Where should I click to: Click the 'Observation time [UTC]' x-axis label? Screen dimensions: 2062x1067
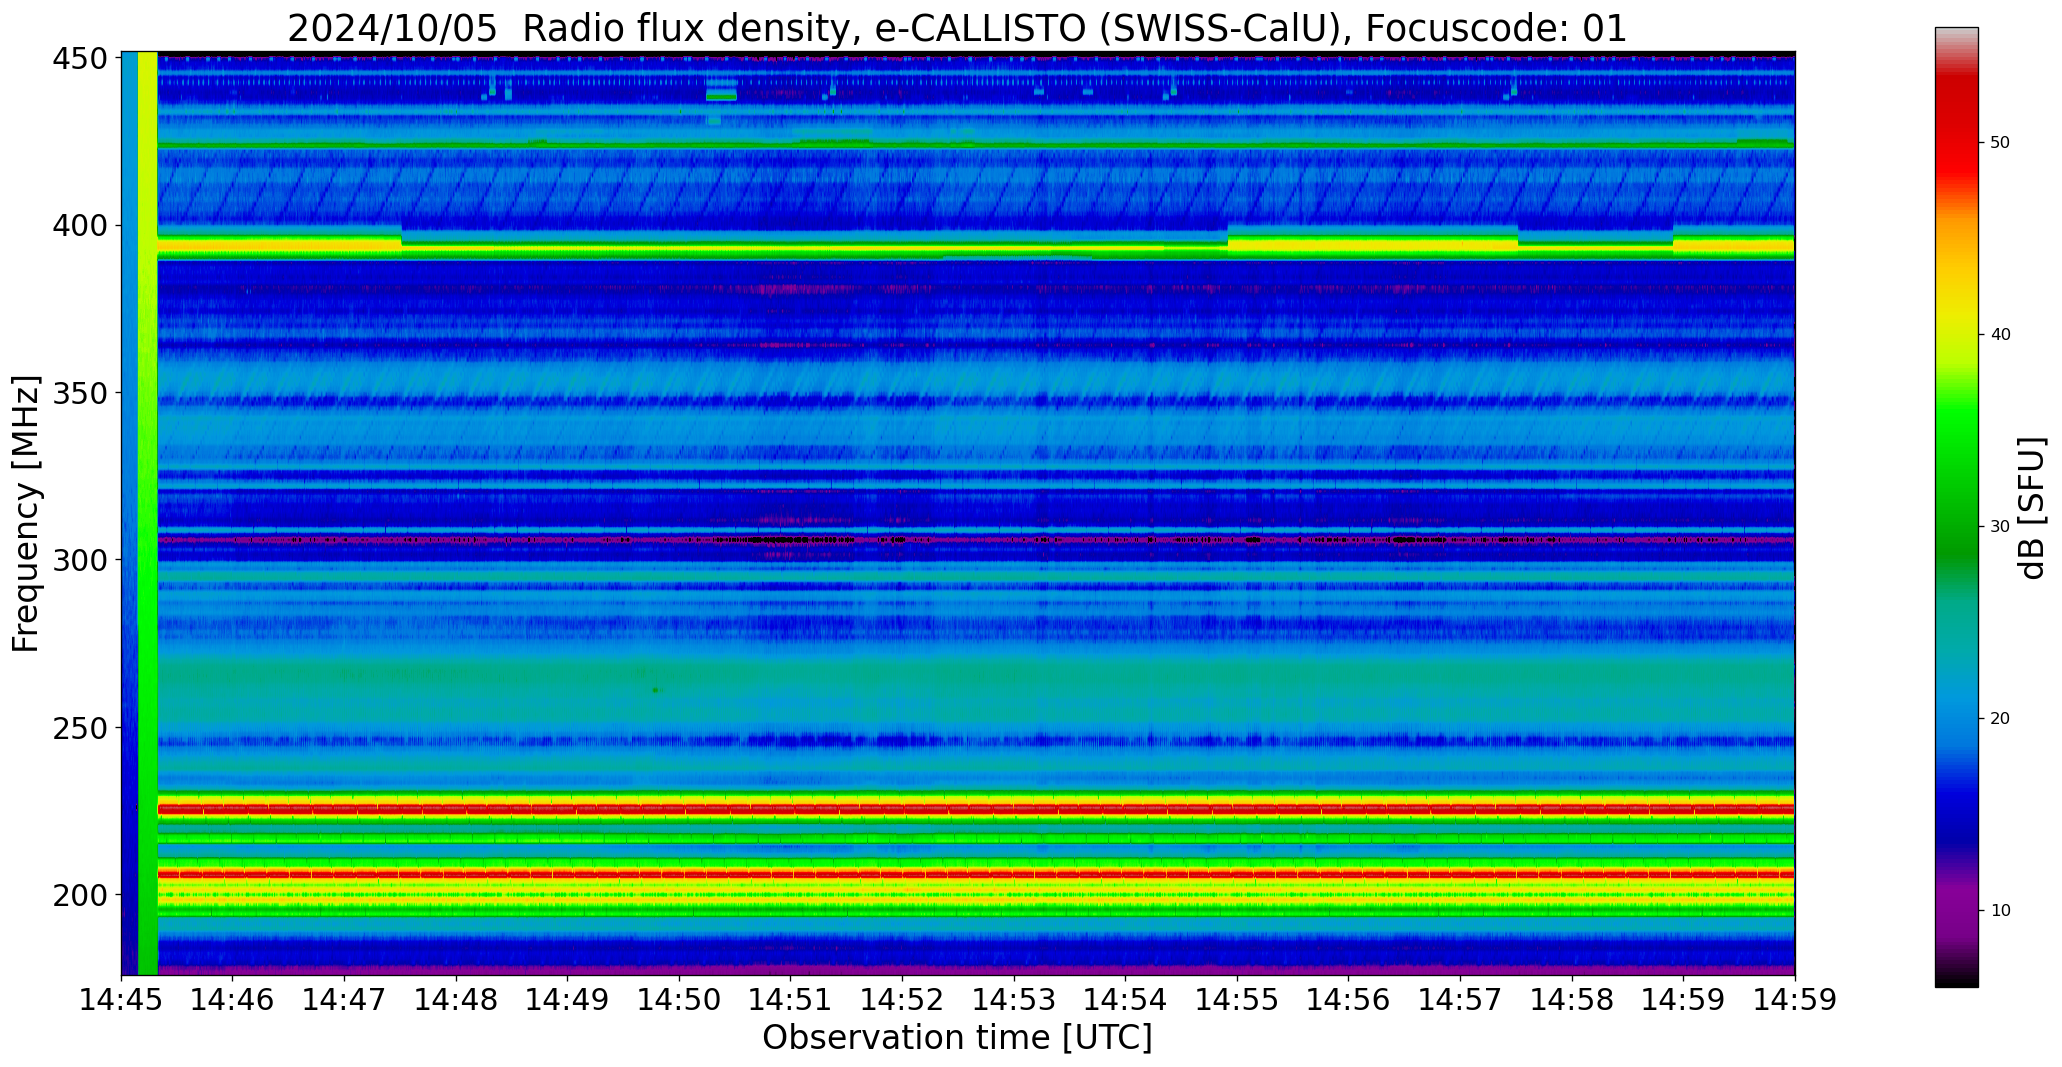coord(957,1037)
